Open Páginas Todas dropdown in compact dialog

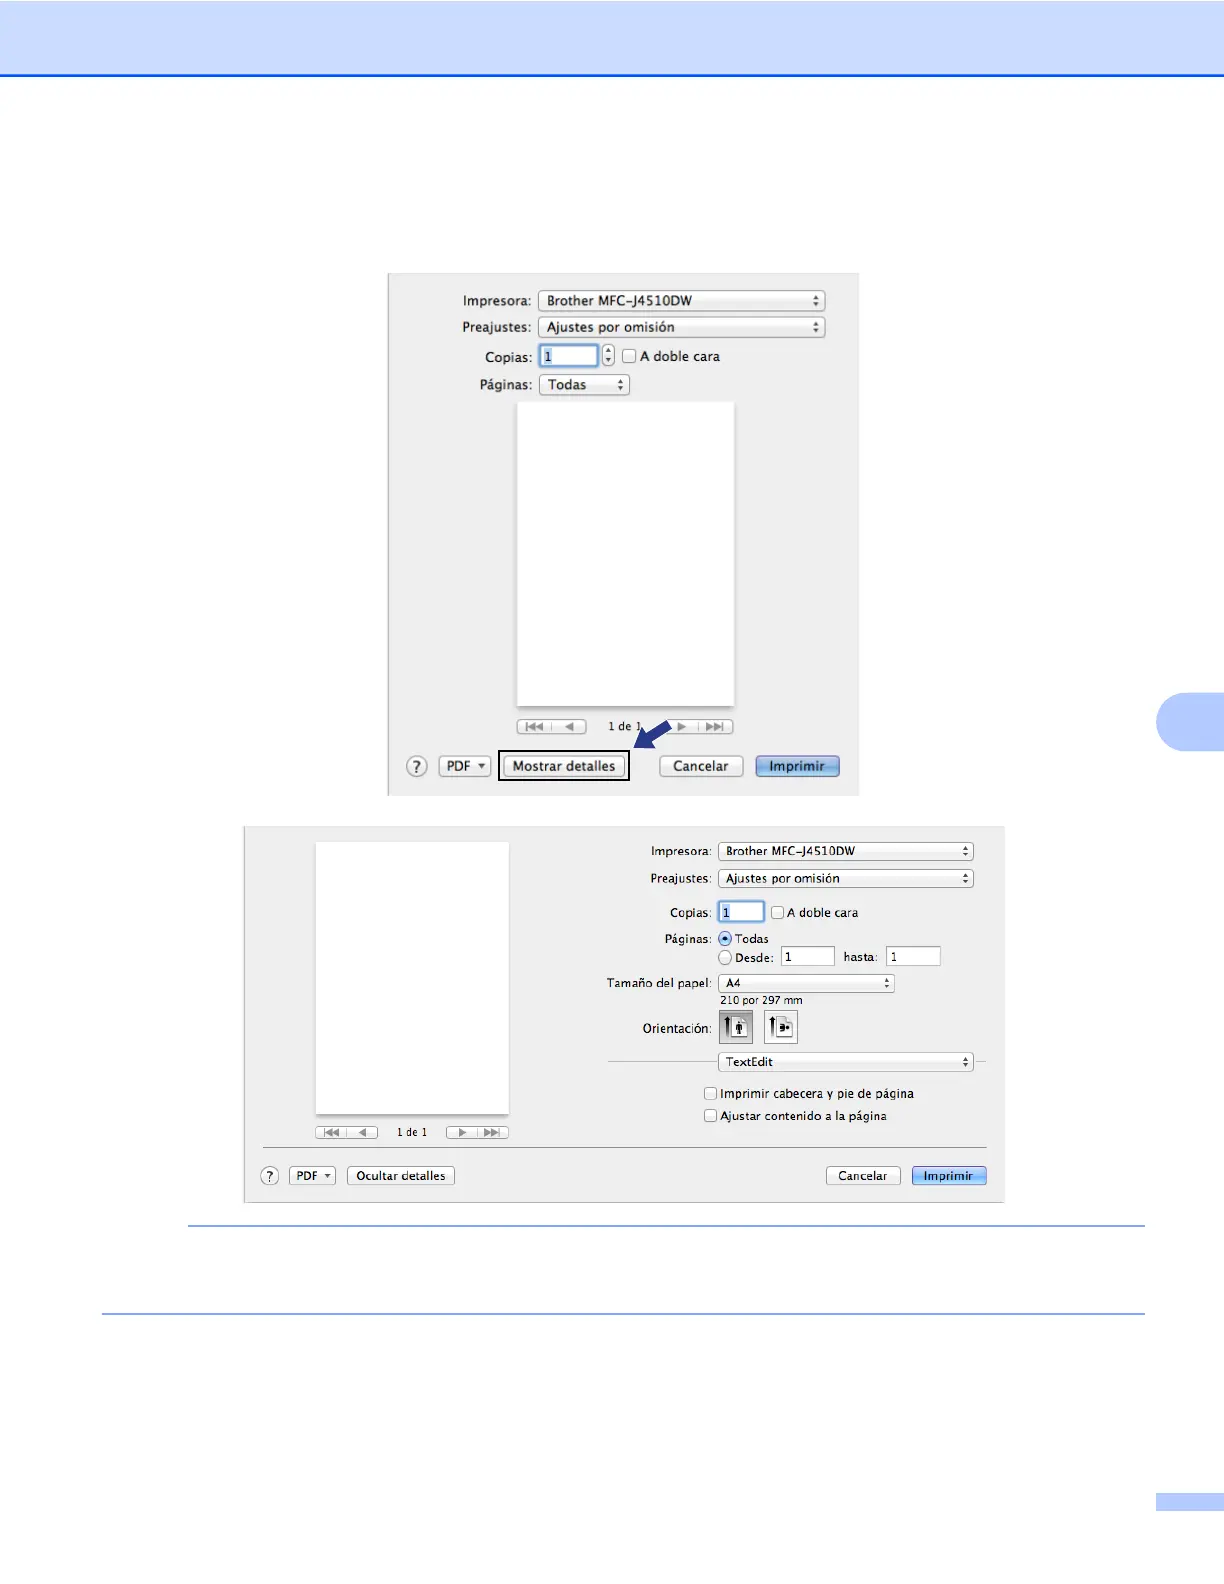coord(584,385)
